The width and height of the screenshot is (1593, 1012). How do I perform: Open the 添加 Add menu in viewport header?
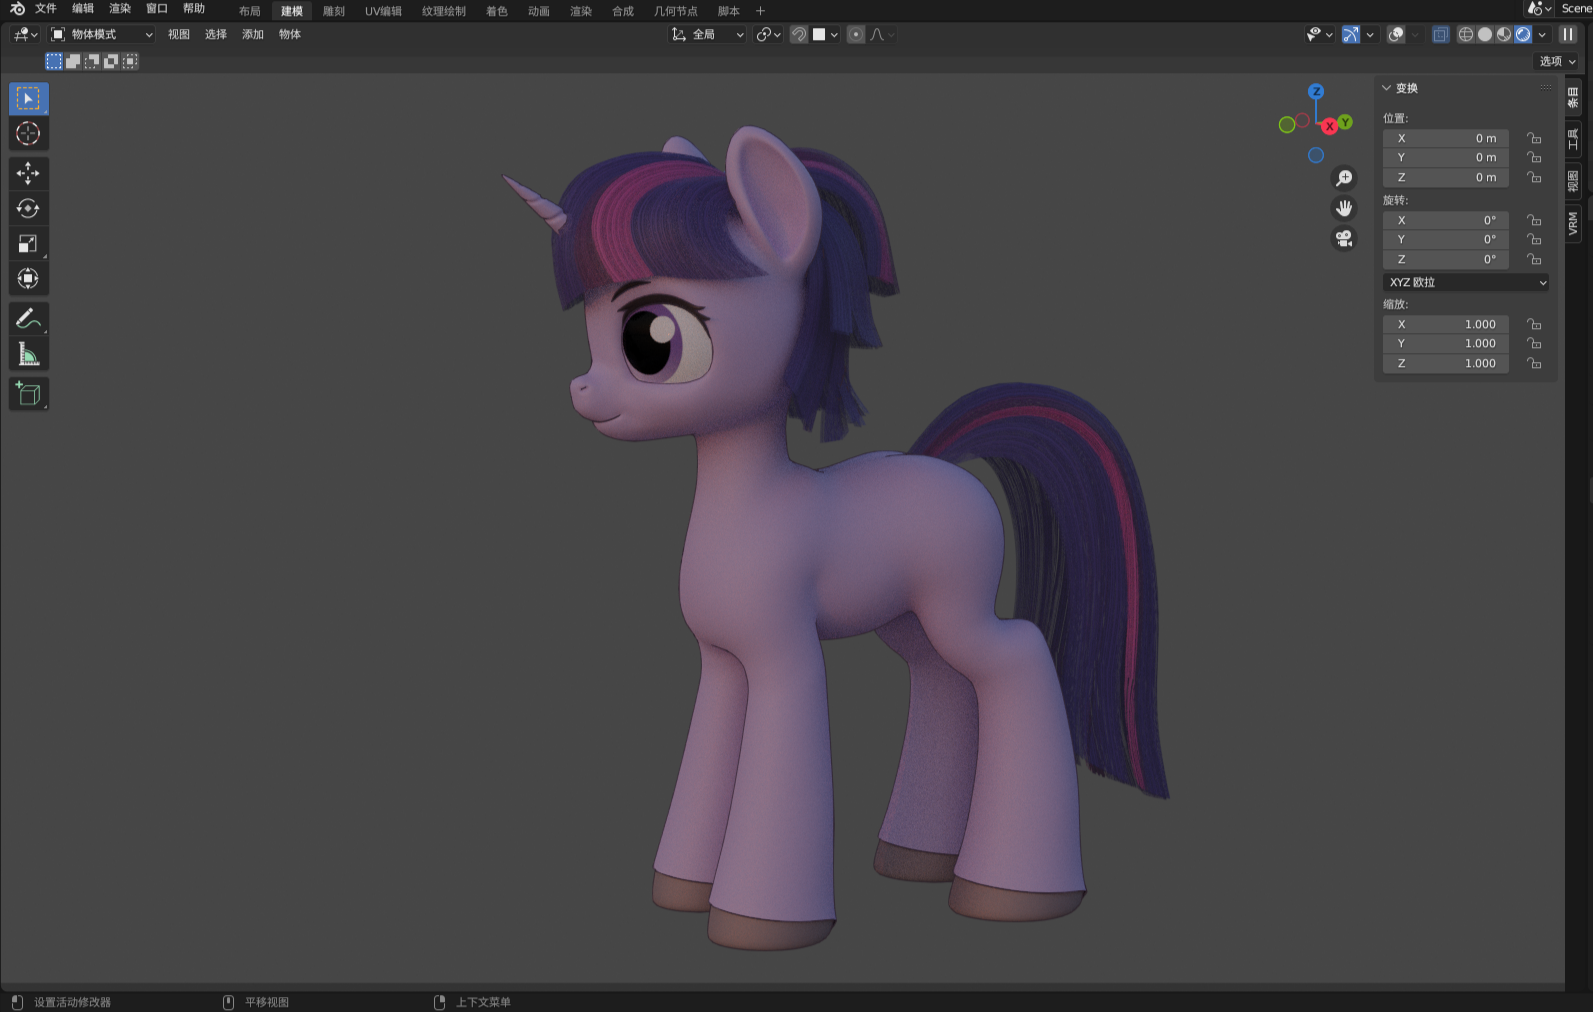click(x=253, y=34)
